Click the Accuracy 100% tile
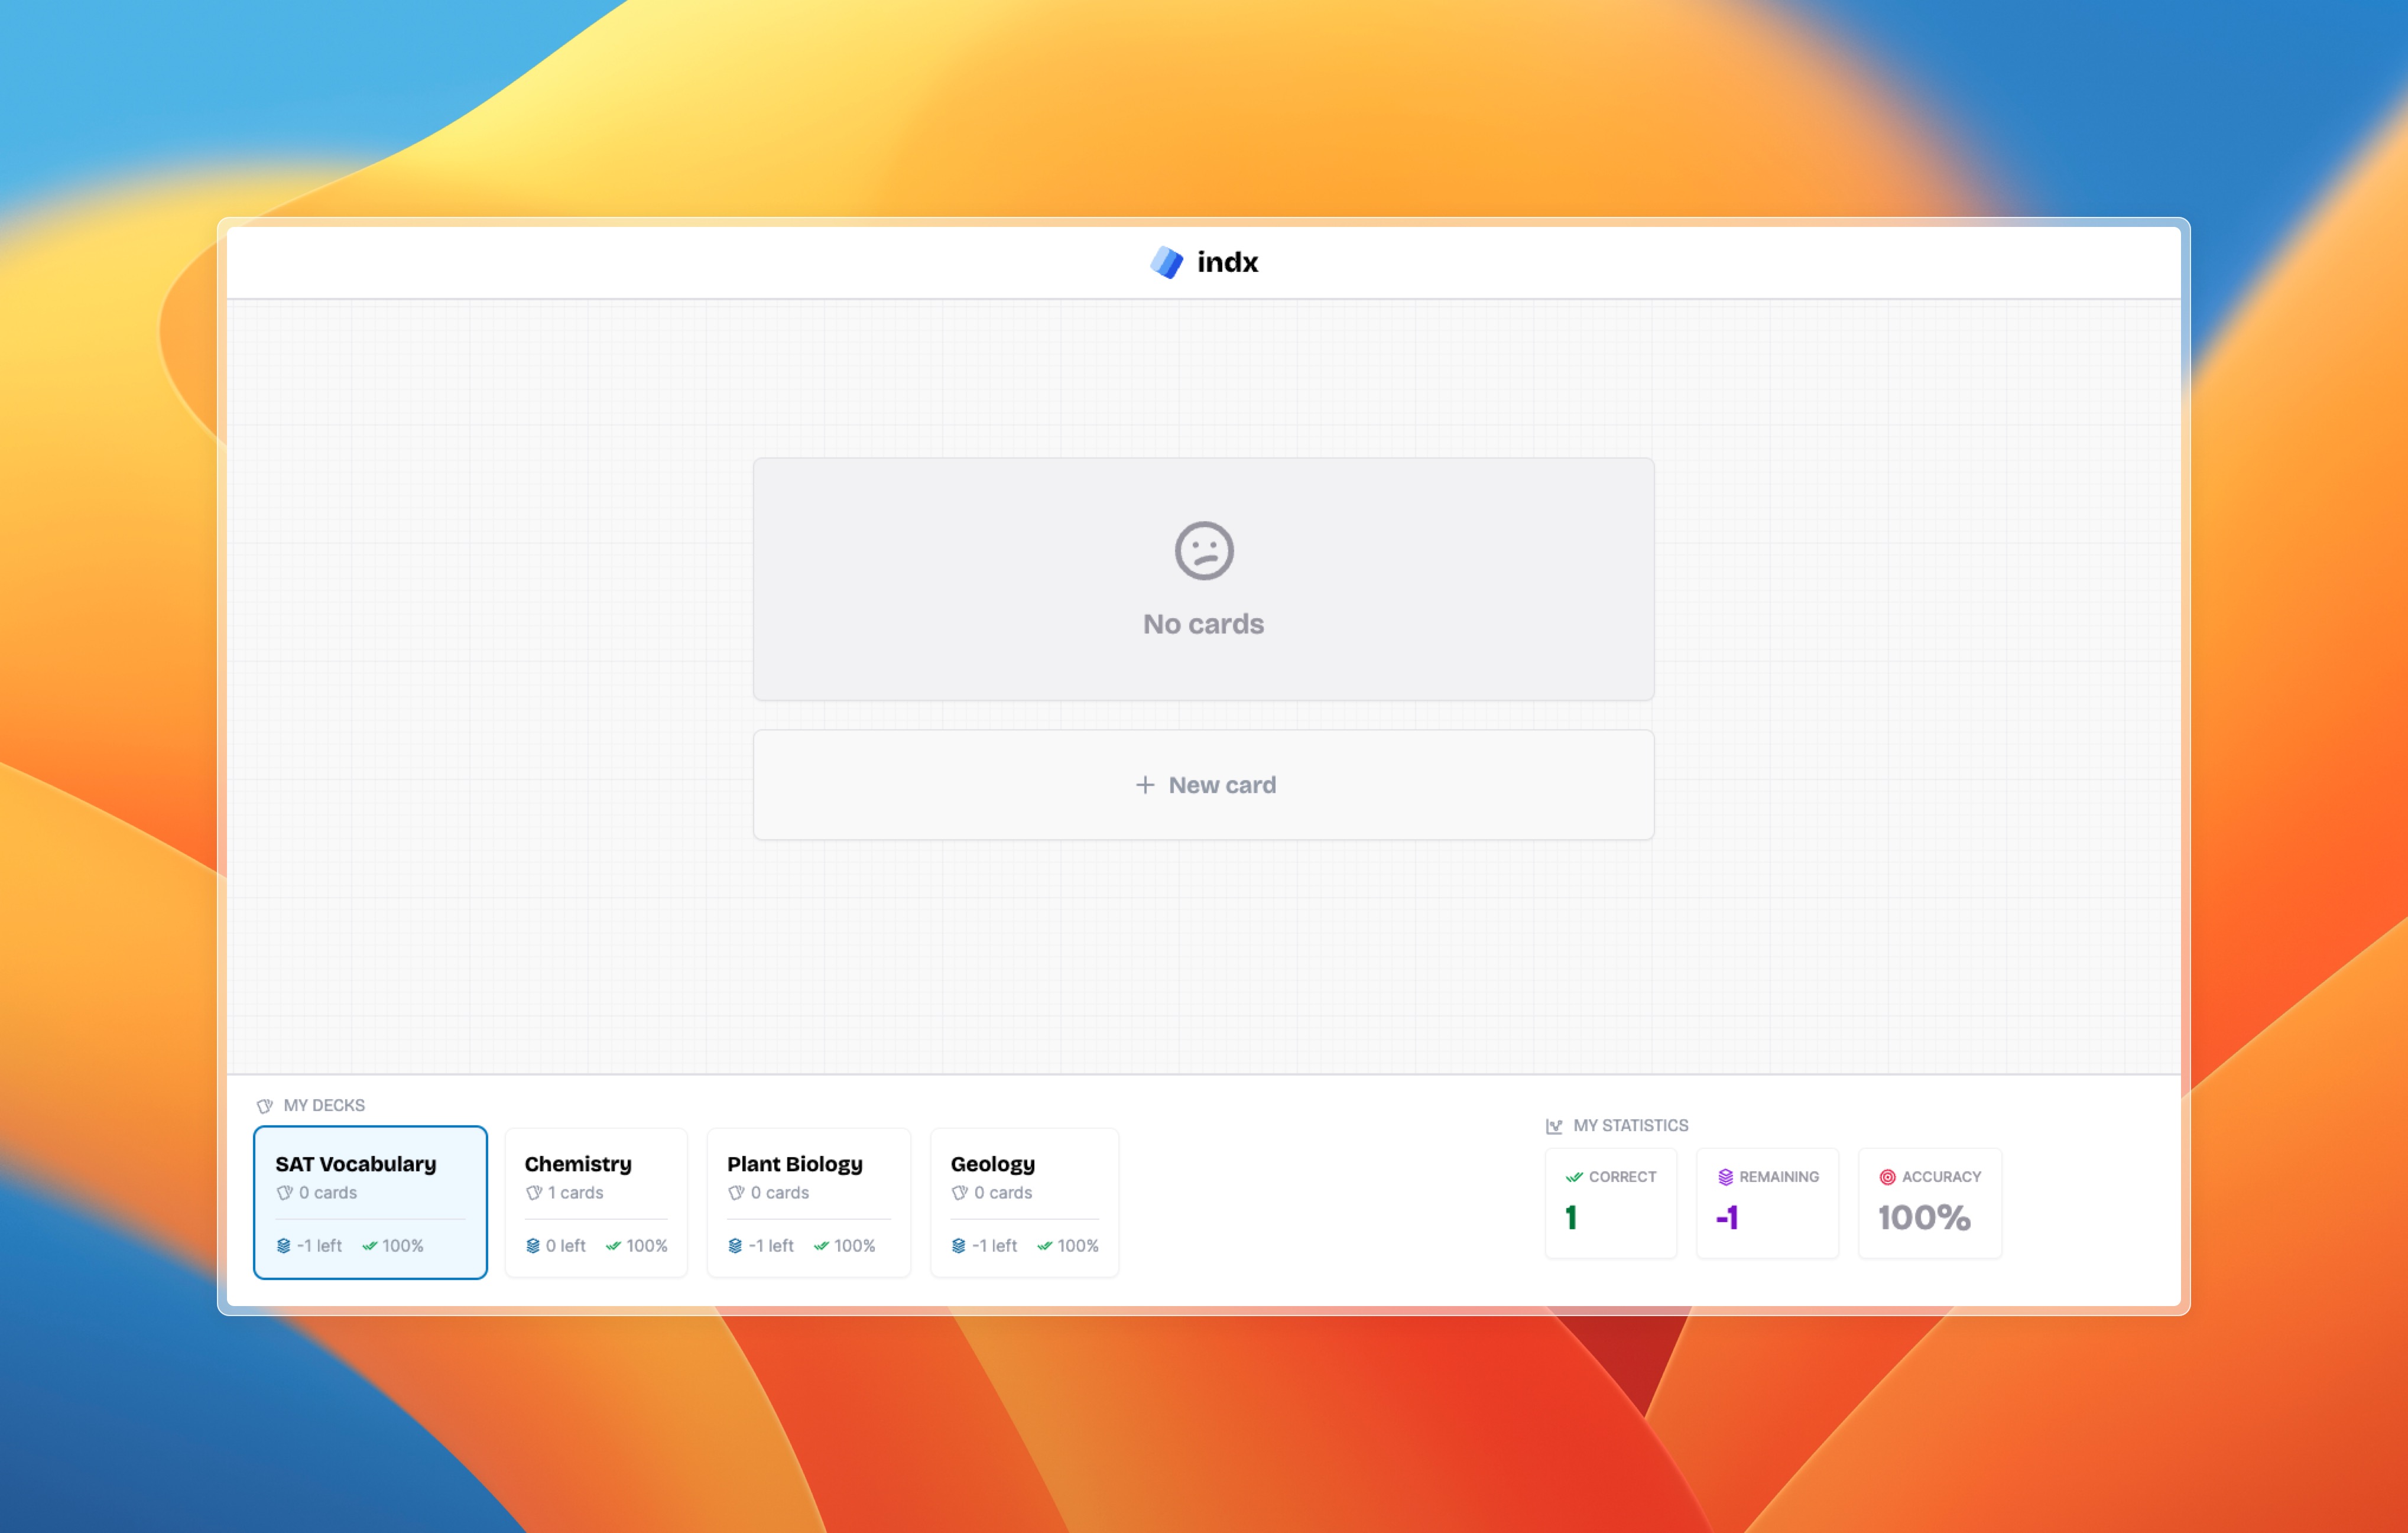This screenshot has width=2408, height=1533. (1929, 1203)
